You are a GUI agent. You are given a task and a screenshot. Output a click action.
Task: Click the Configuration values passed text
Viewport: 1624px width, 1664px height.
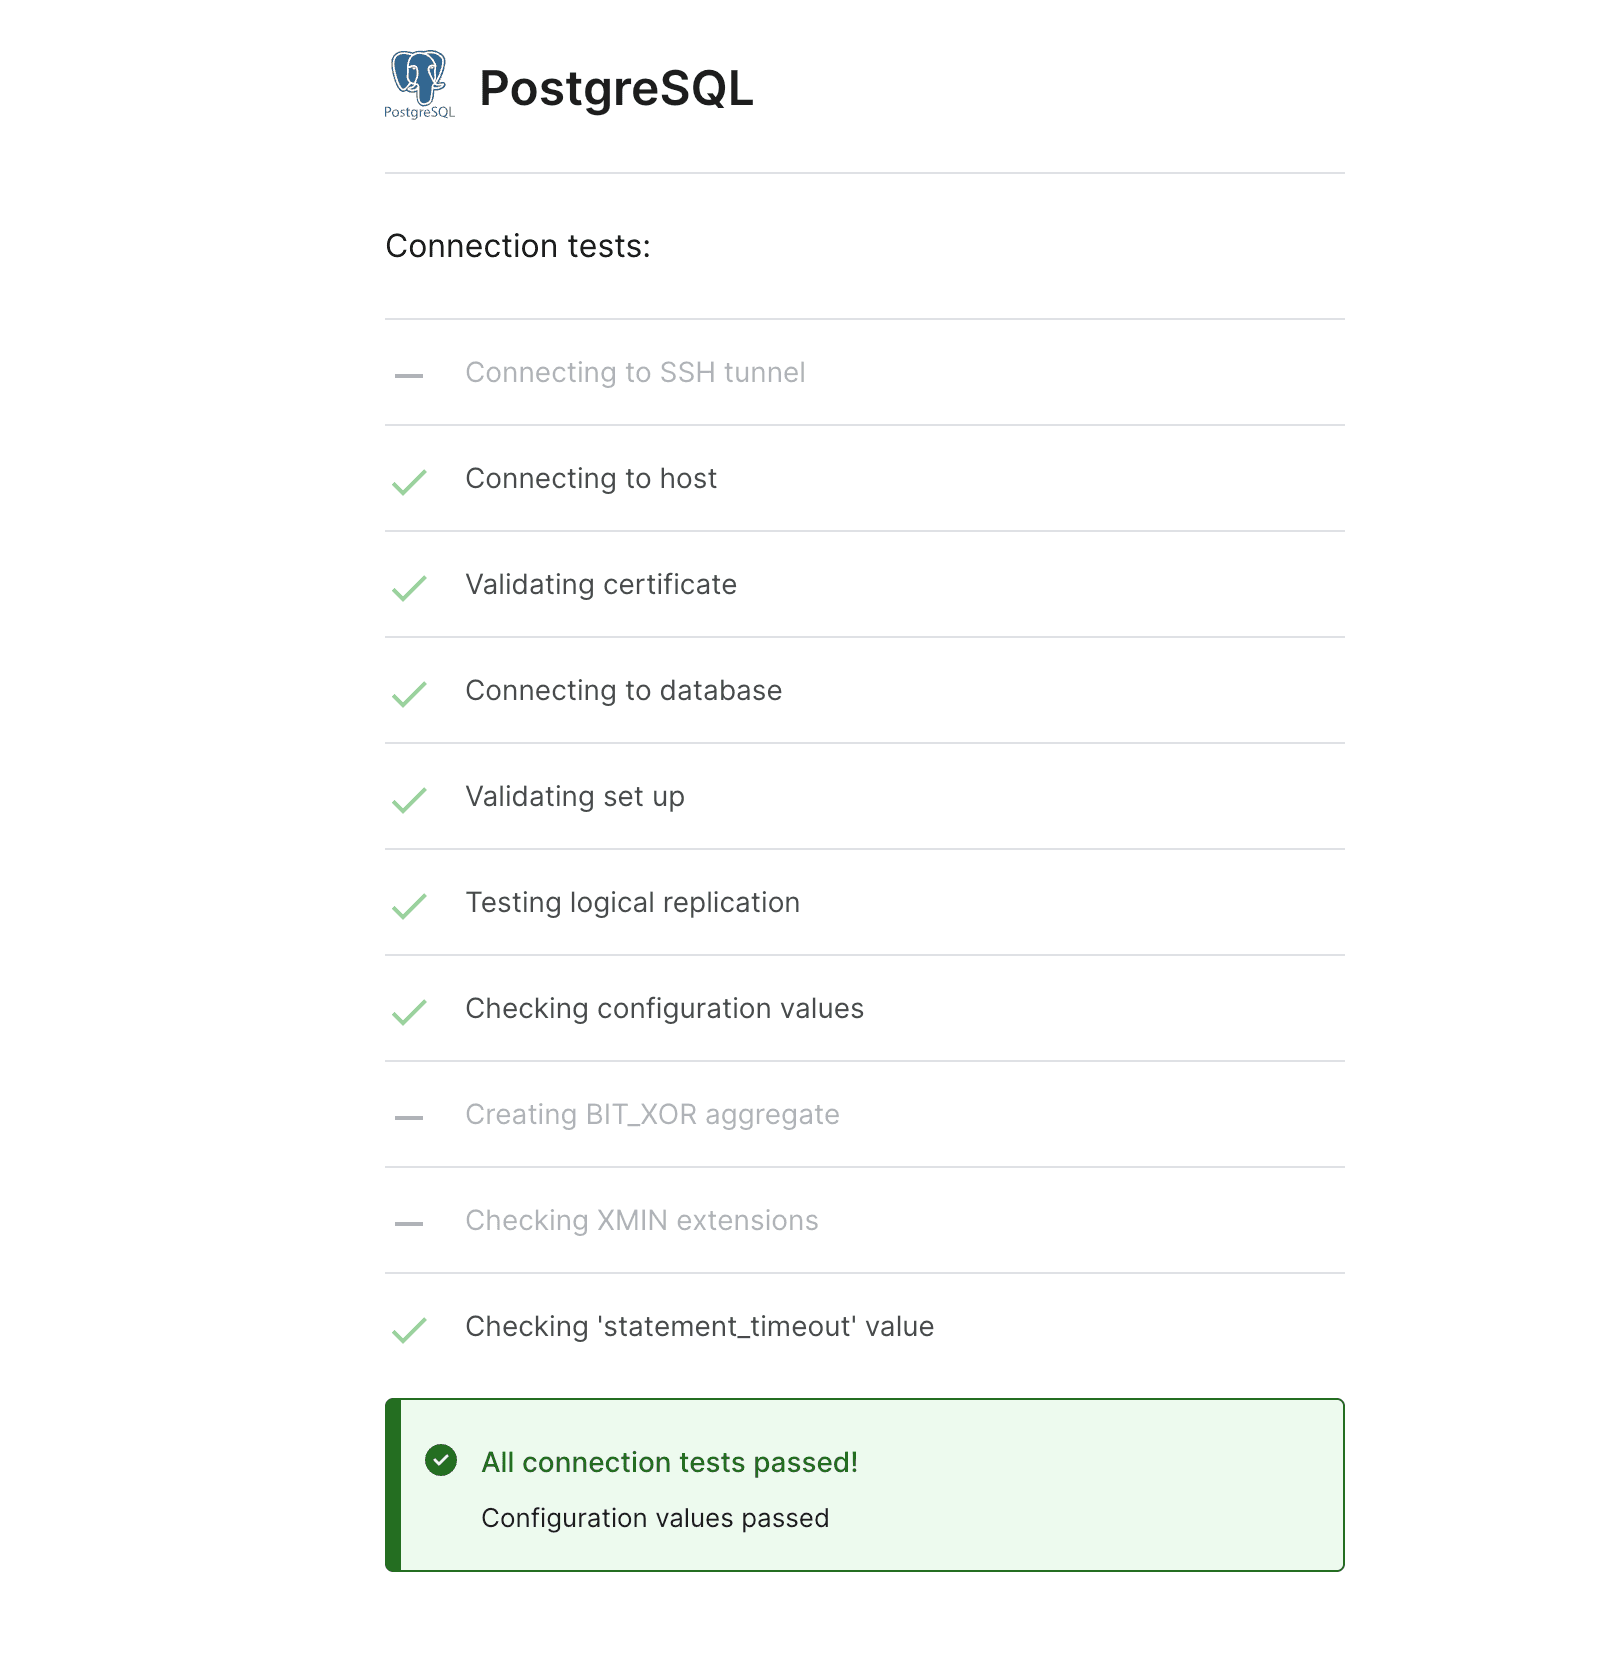[x=655, y=1518]
